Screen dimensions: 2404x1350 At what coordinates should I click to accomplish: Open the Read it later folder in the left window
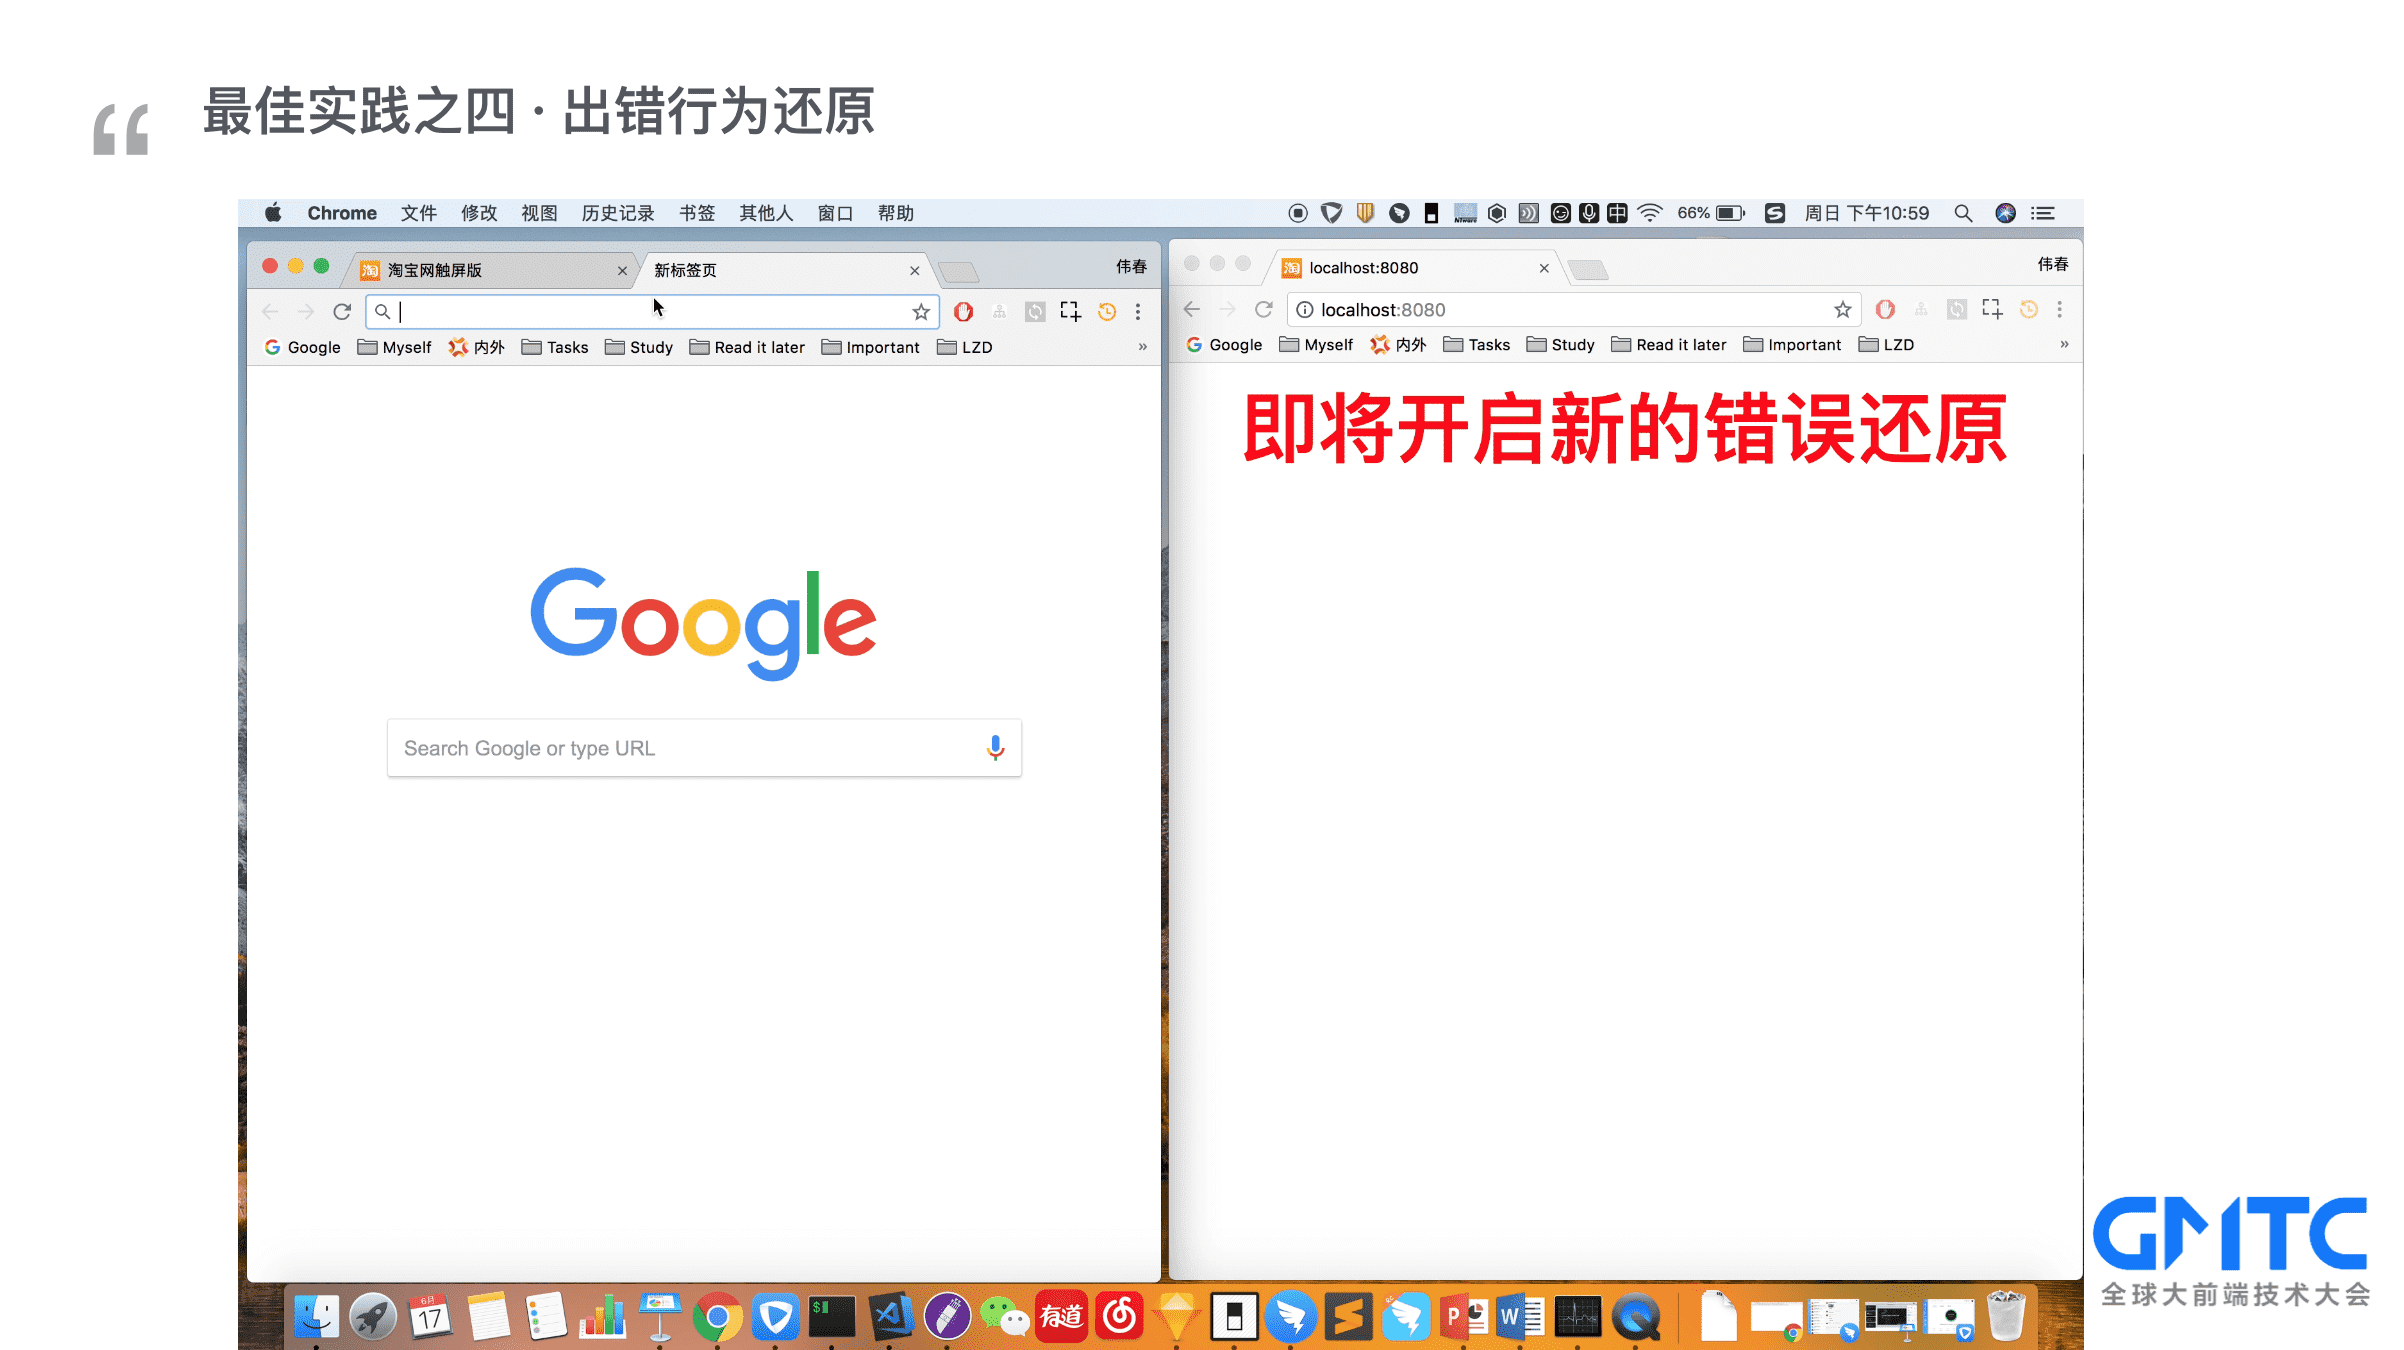[x=747, y=347]
